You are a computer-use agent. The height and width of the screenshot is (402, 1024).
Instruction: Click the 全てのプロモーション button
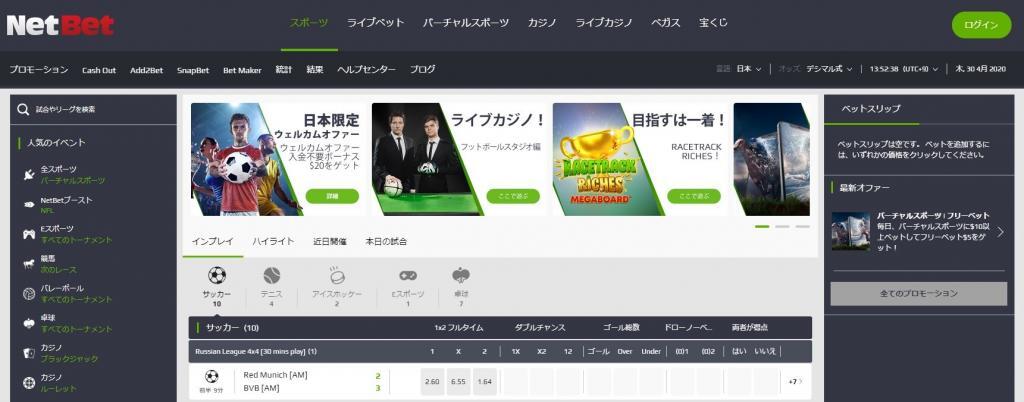918,294
